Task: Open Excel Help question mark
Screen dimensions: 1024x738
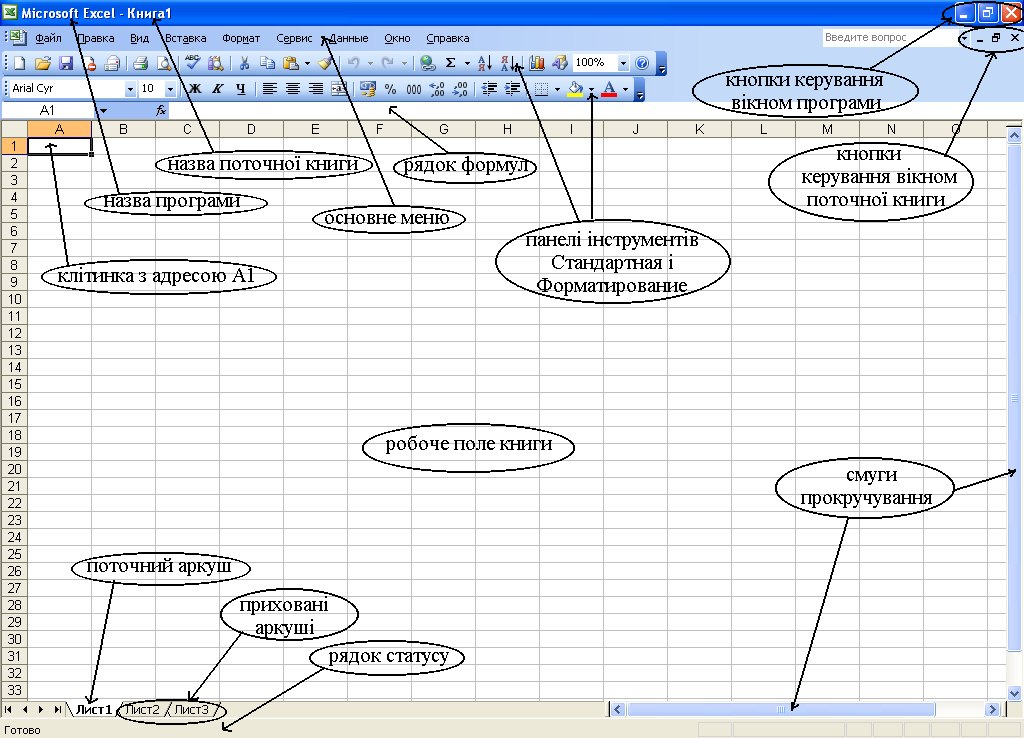Action: click(x=642, y=63)
